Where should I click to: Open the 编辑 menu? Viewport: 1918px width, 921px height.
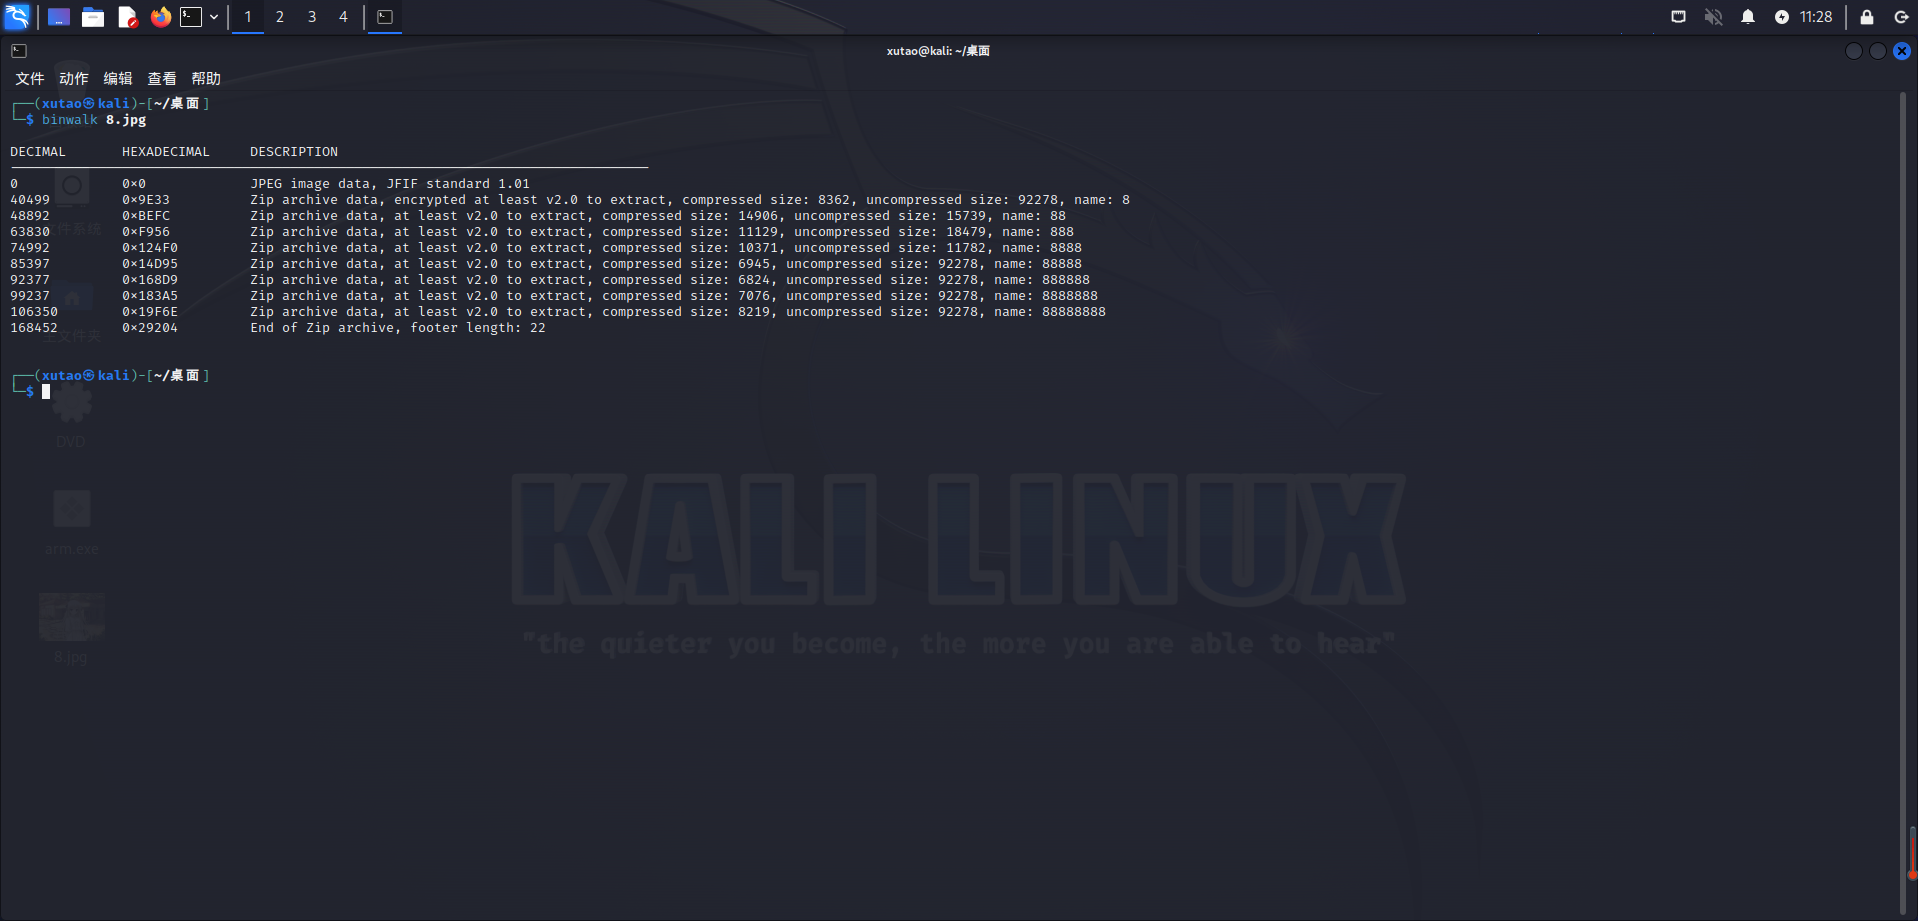118,79
